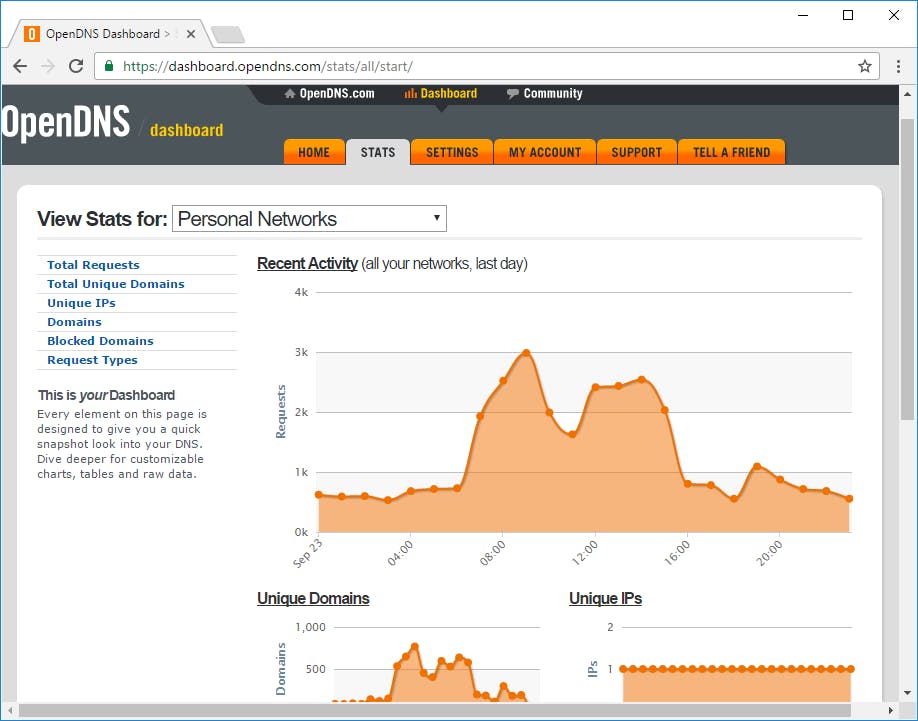This screenshot has height=721, width=918.
Task: Open the sidebar Unique IPs link
Action: pos(81,303)
